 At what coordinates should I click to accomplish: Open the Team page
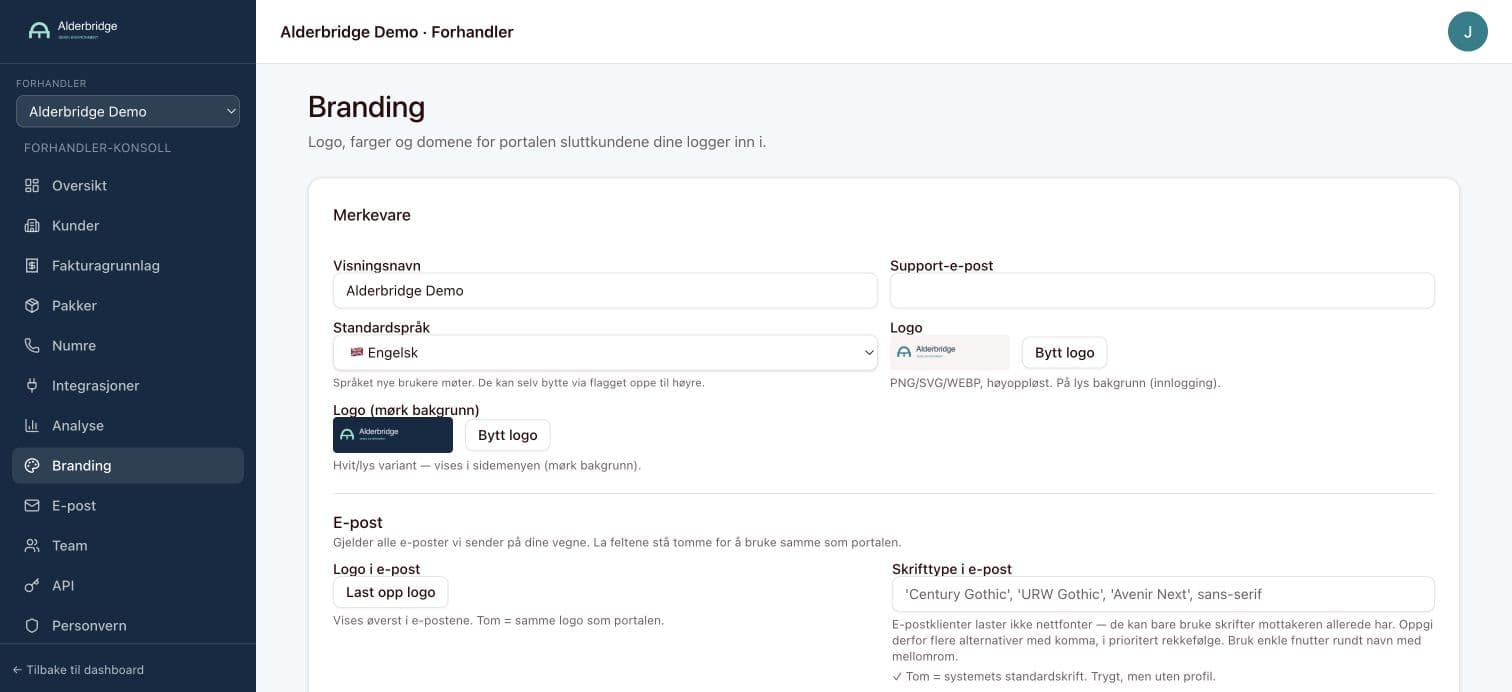(128, 545)
